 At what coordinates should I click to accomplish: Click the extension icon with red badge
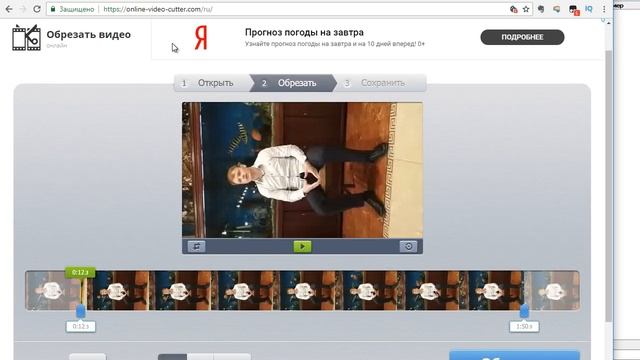click(573, 10)
